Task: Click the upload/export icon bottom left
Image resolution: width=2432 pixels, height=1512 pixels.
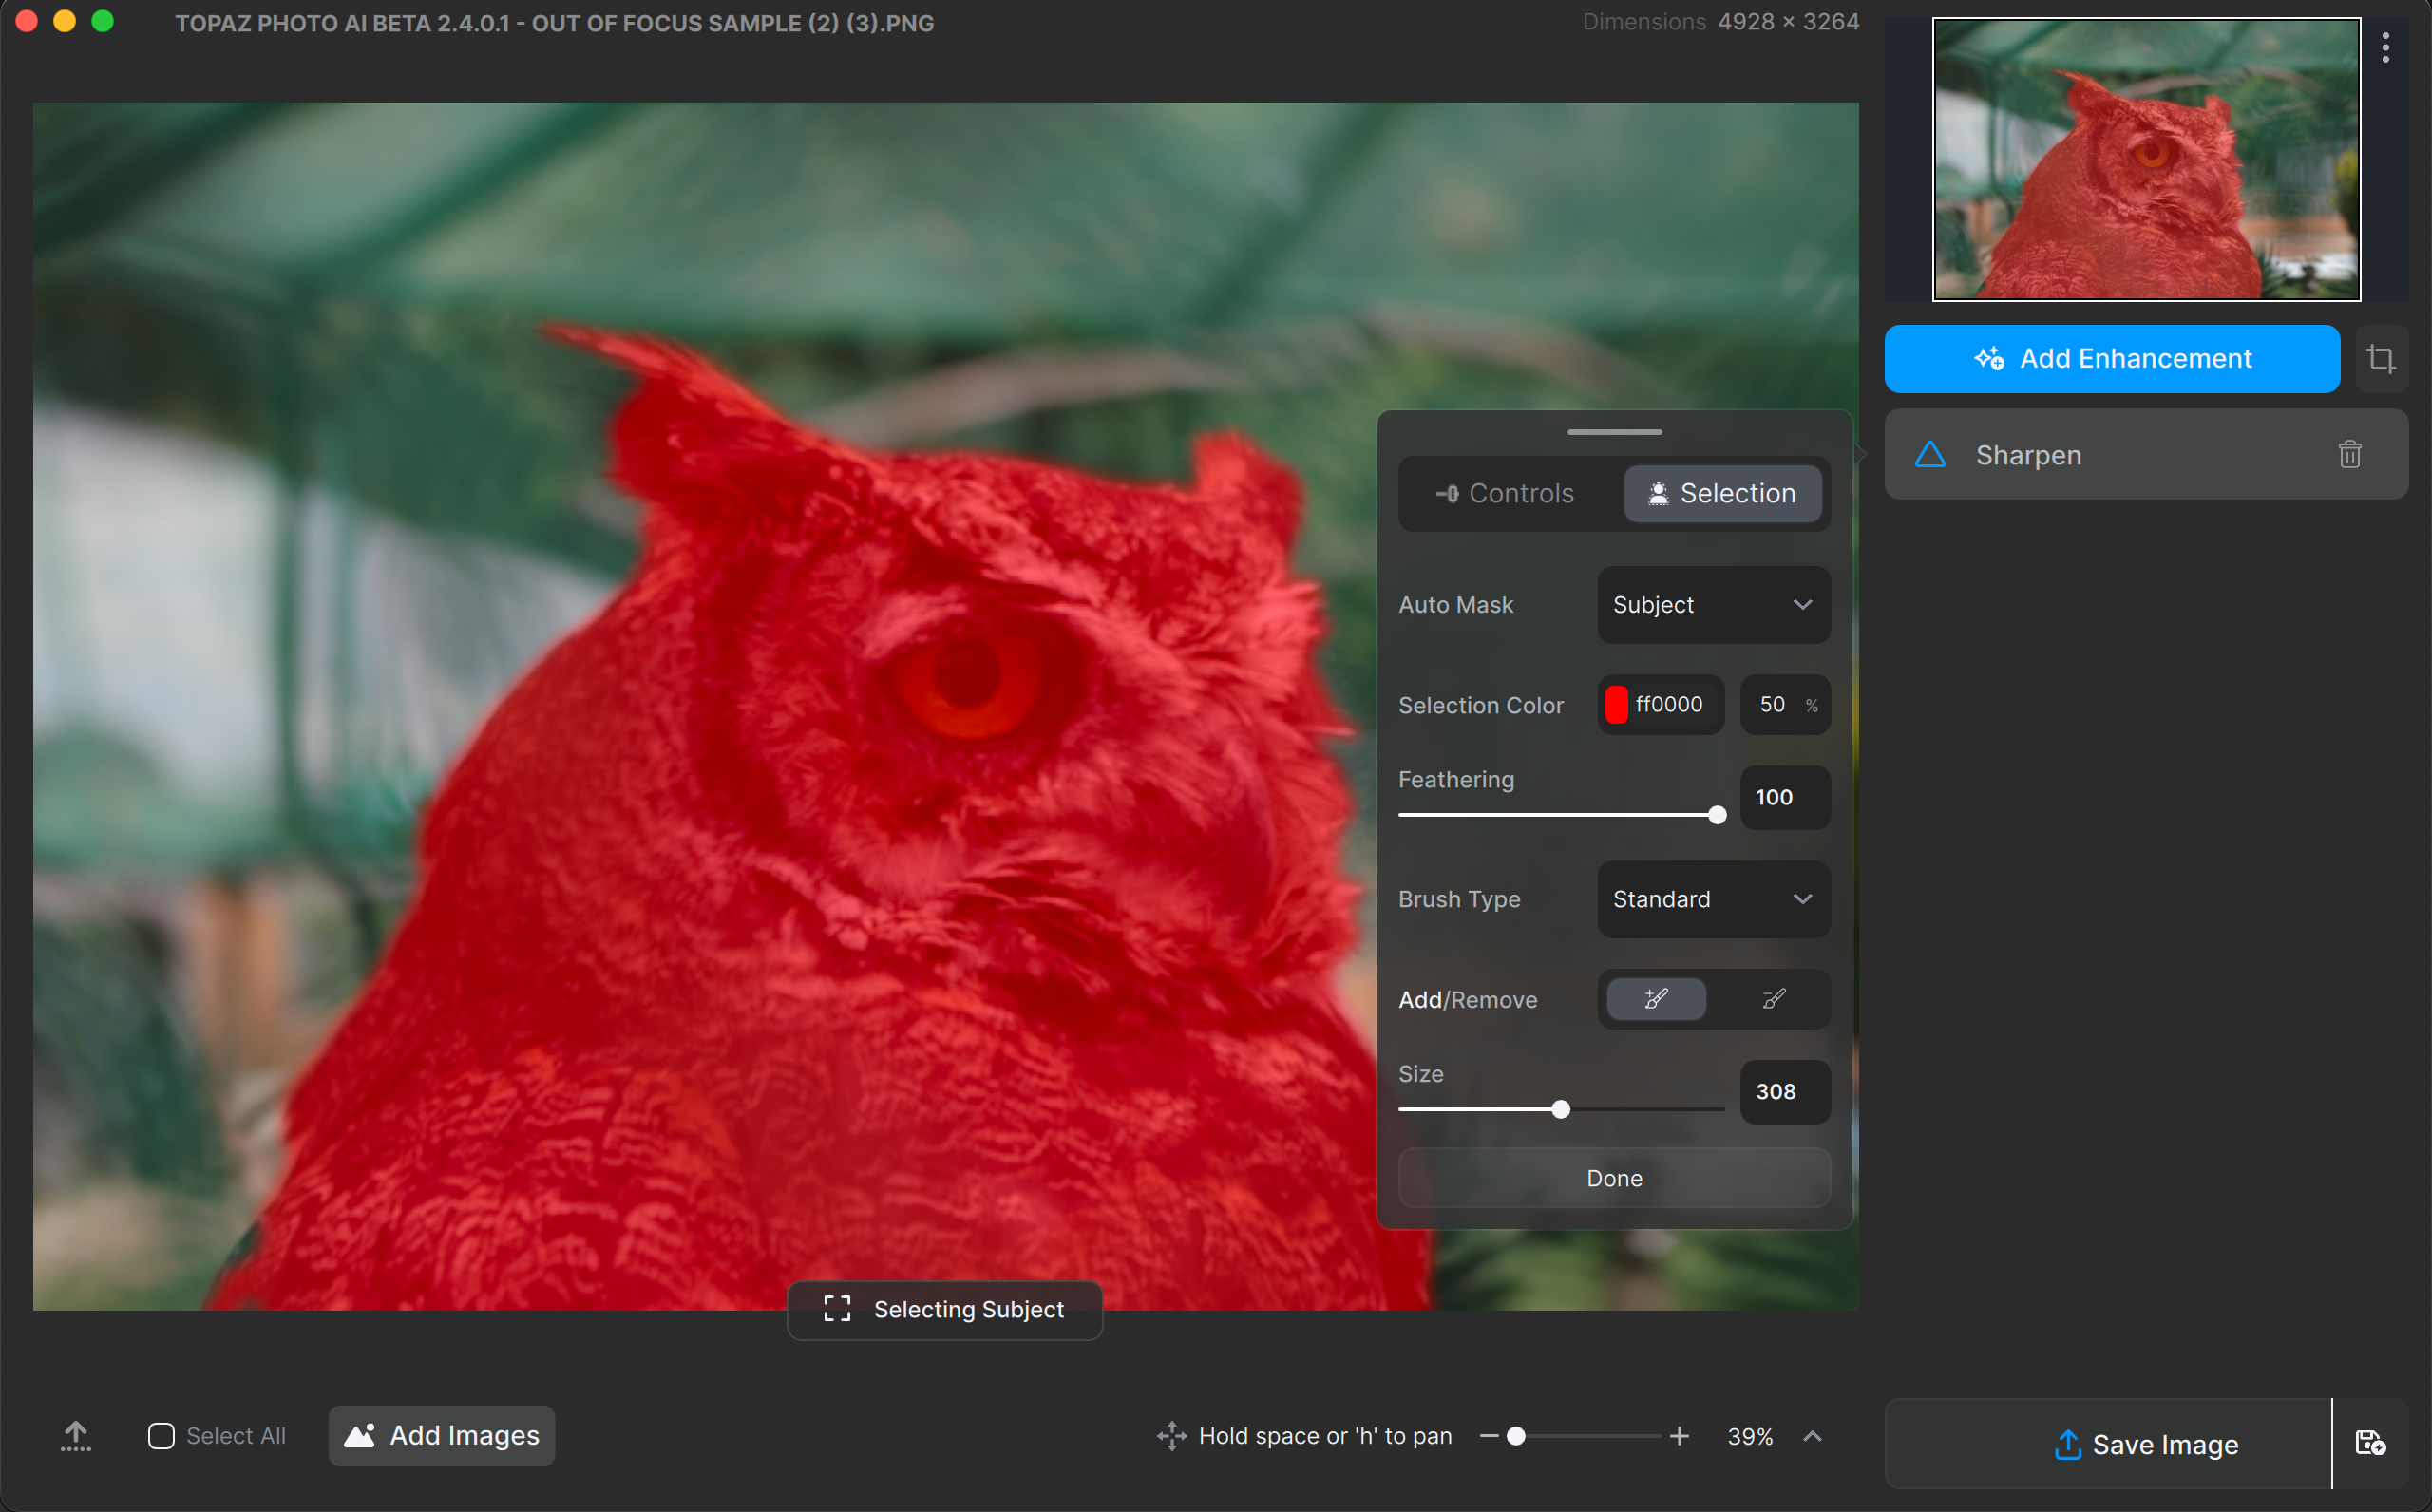Action: pos(73,1433)
